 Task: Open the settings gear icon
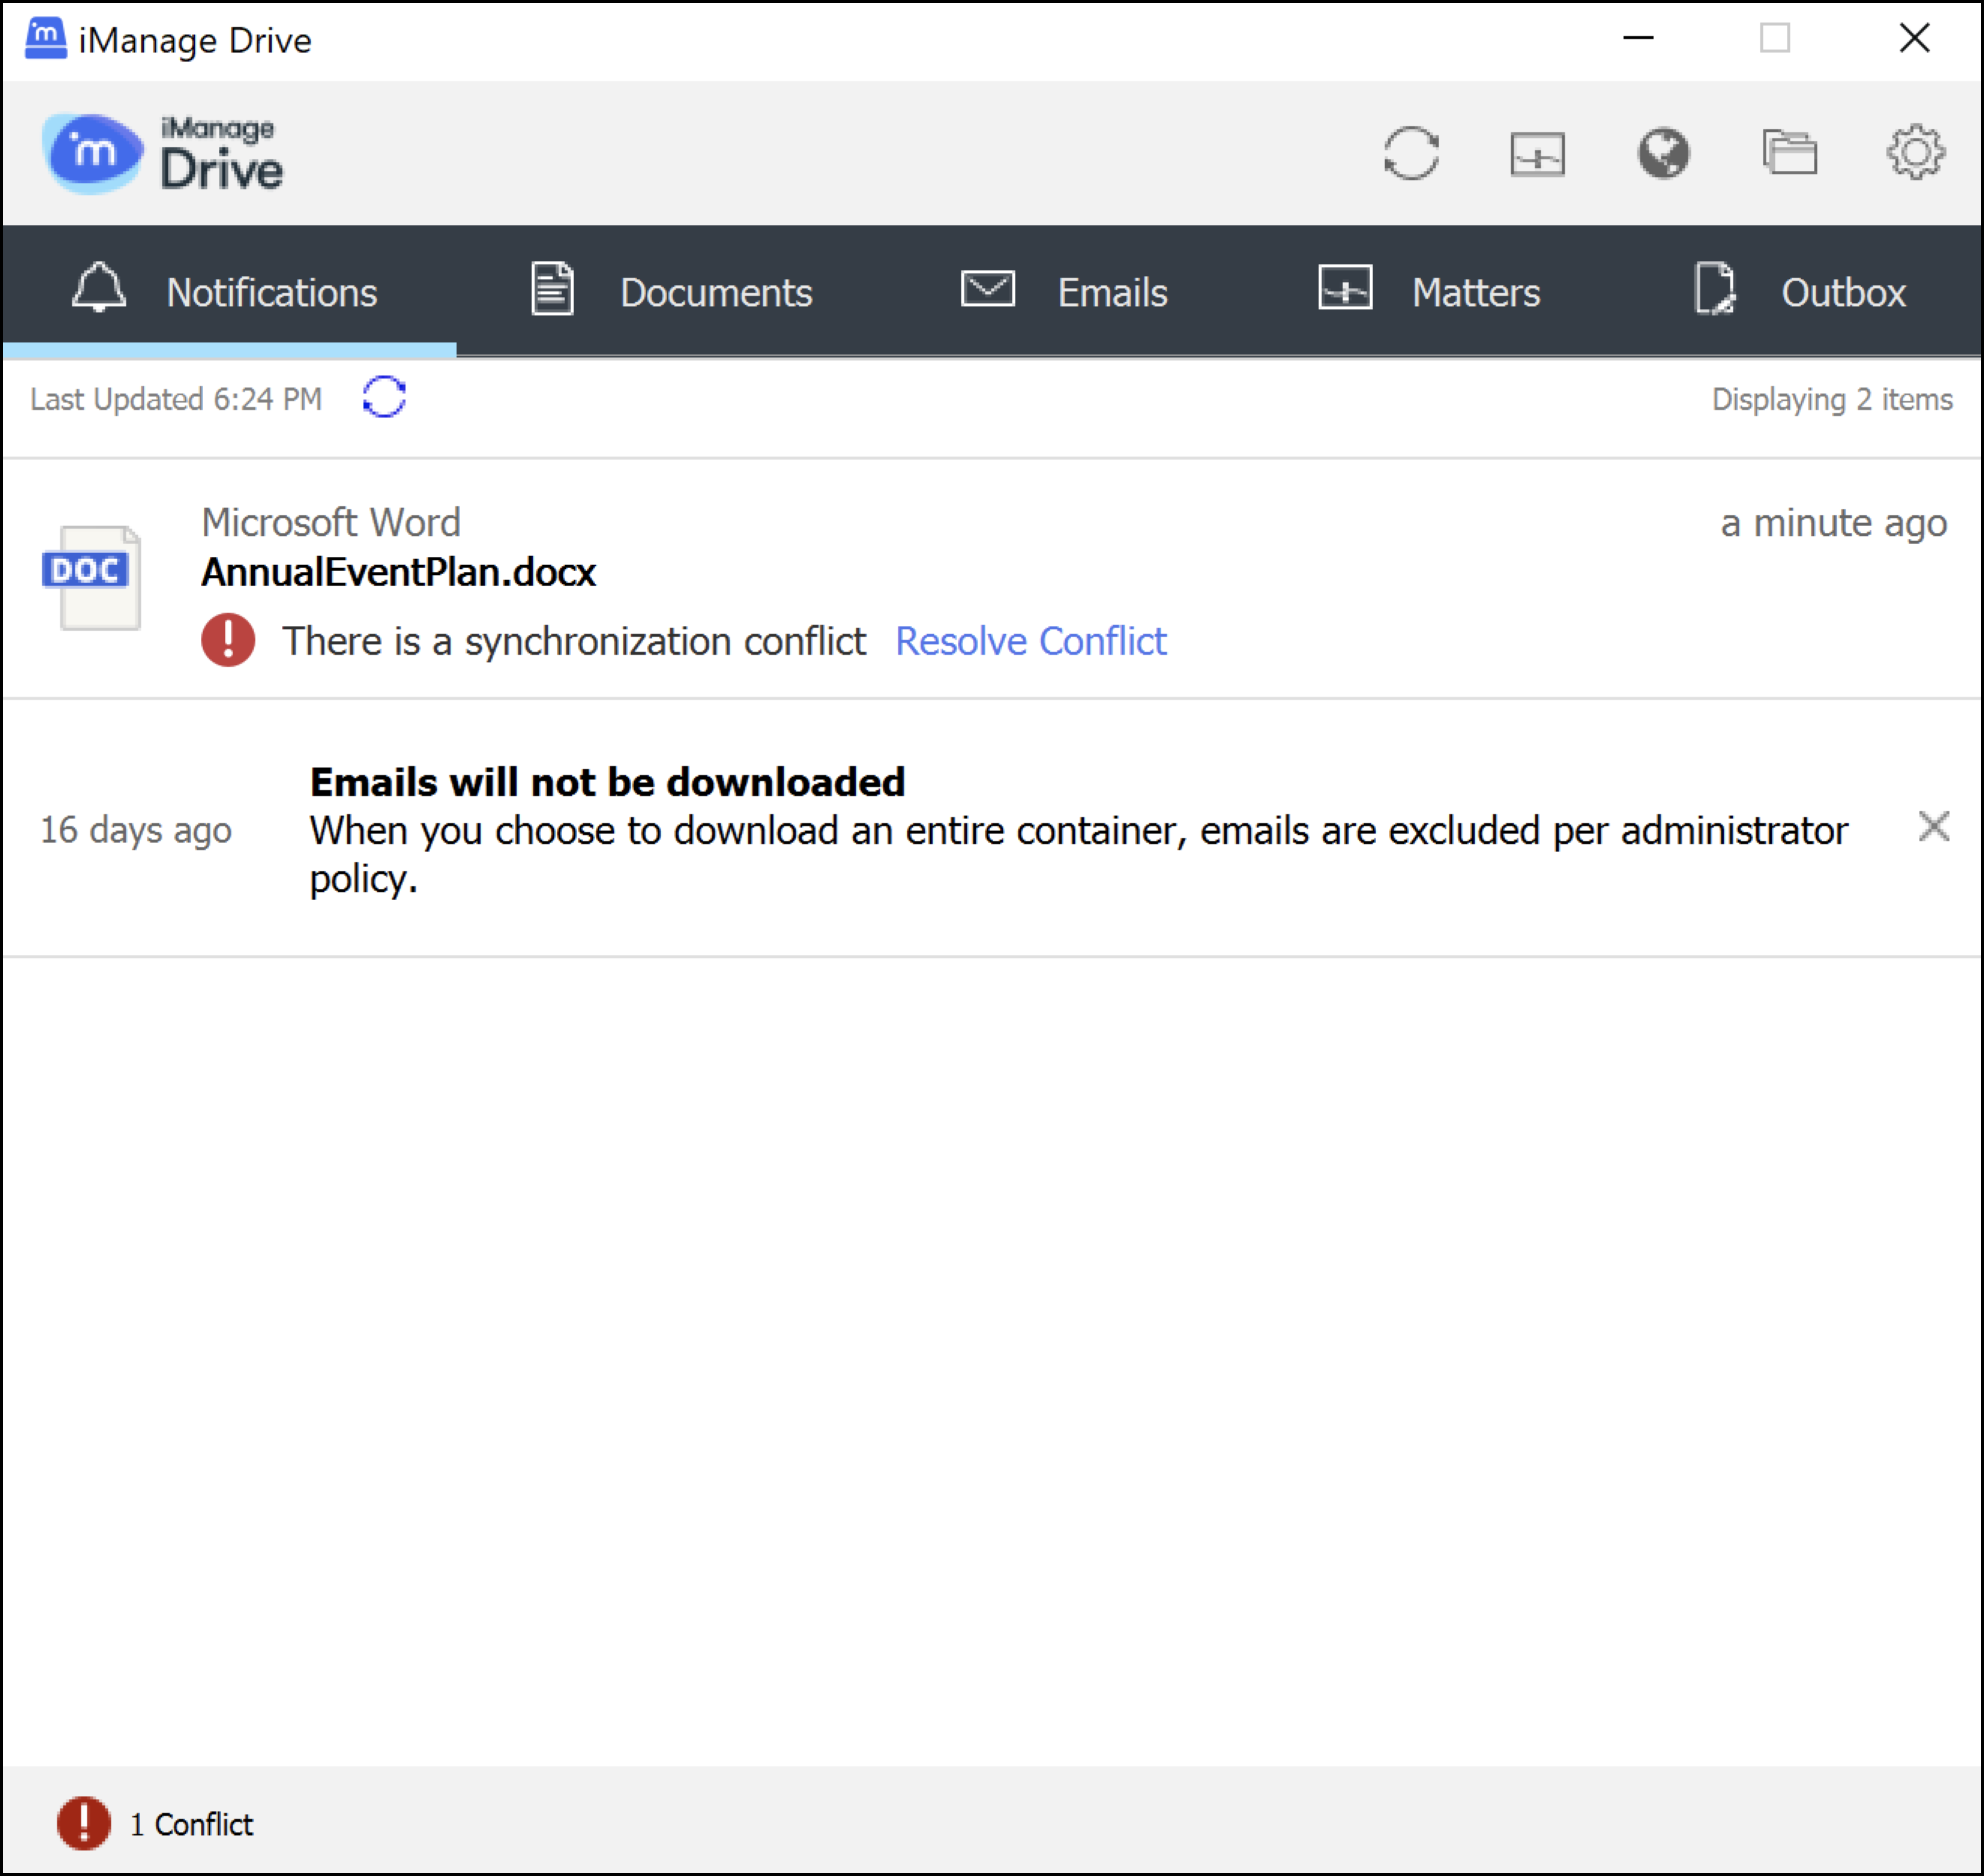[1915, 153]
